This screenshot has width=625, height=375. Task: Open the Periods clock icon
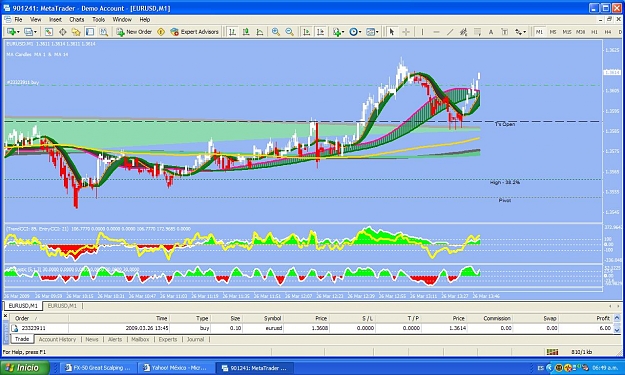pos(353,32)
